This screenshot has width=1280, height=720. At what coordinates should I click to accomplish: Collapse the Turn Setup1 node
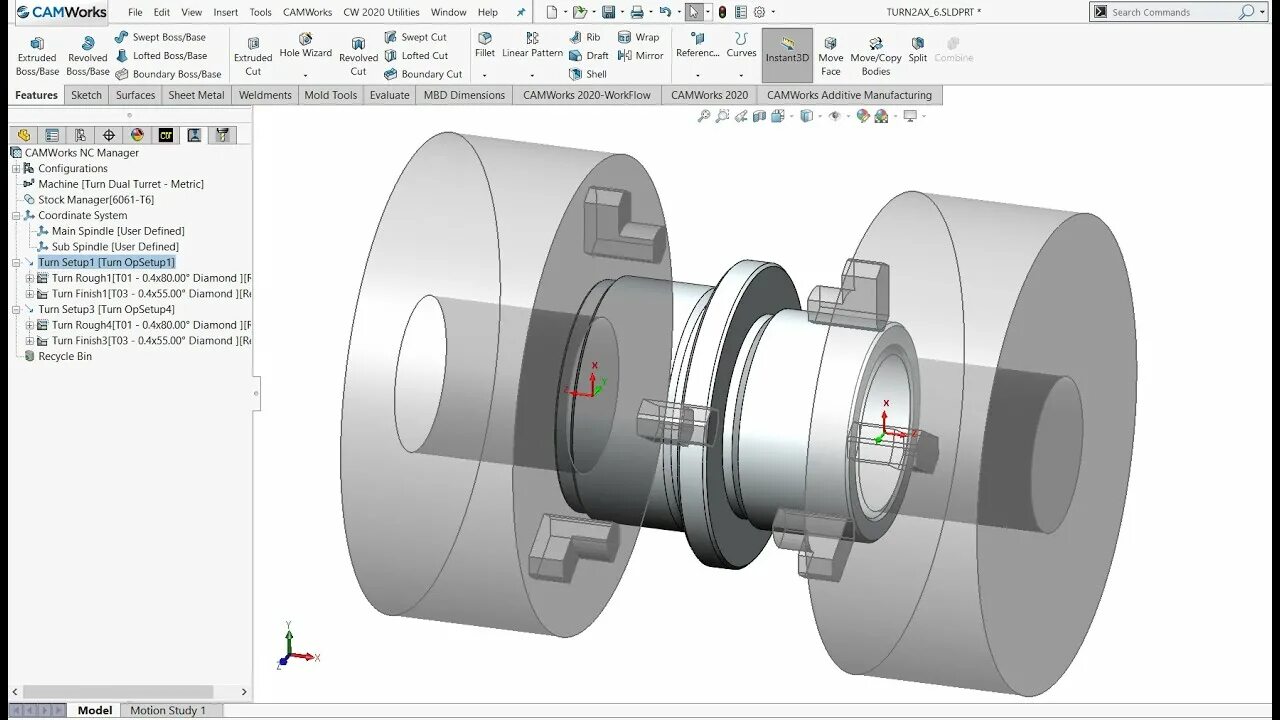click(16, 262)
